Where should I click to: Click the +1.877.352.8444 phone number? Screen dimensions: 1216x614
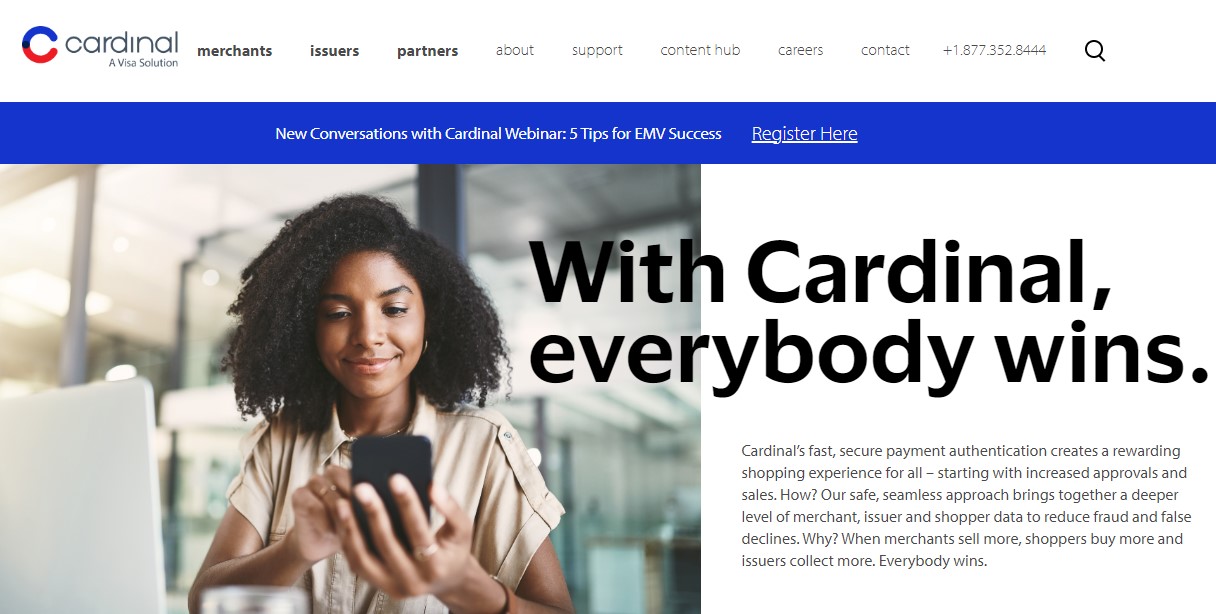pos(994,50)
